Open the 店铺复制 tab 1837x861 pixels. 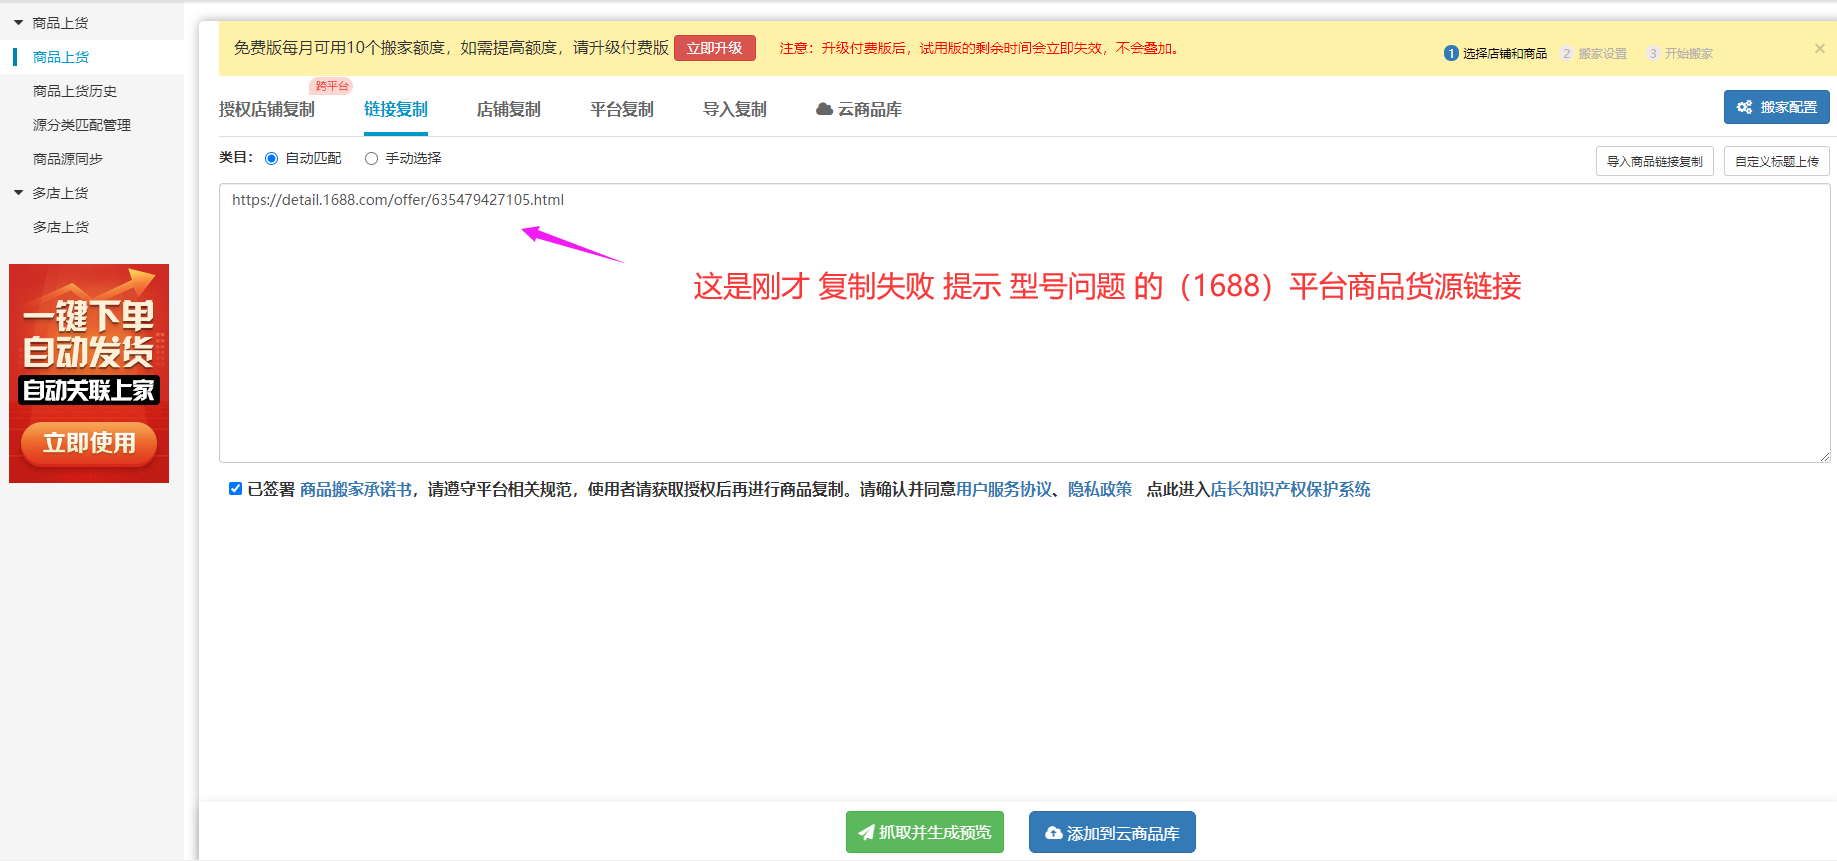tap(508, 109)
